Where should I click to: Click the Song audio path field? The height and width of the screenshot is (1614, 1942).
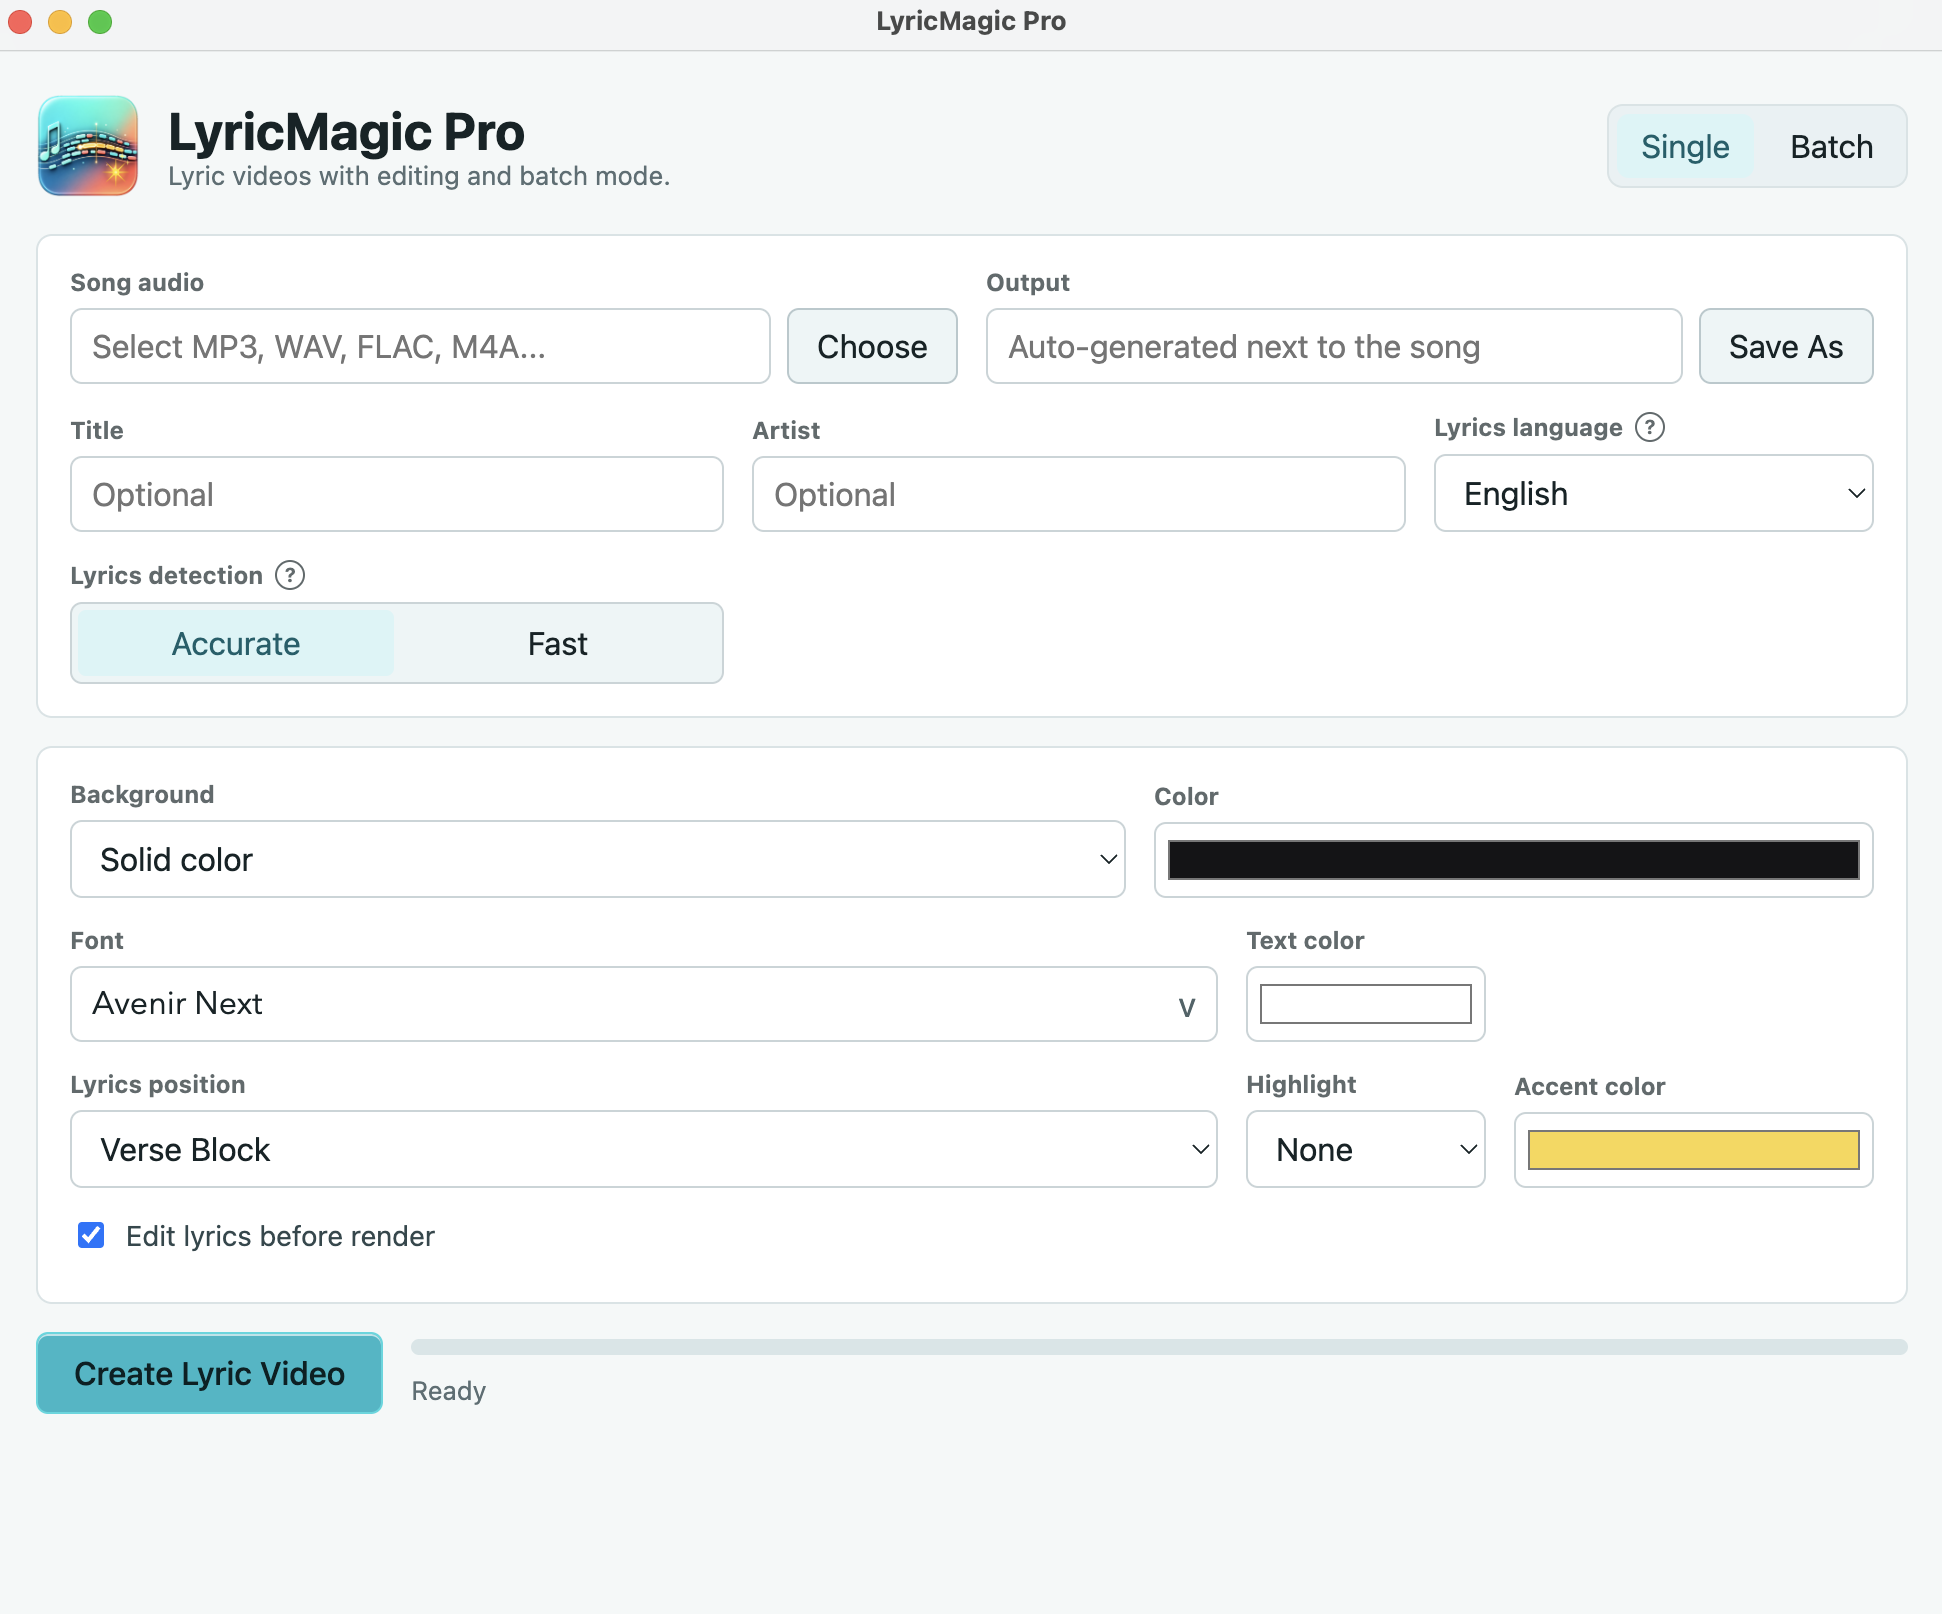pos(420,346)
